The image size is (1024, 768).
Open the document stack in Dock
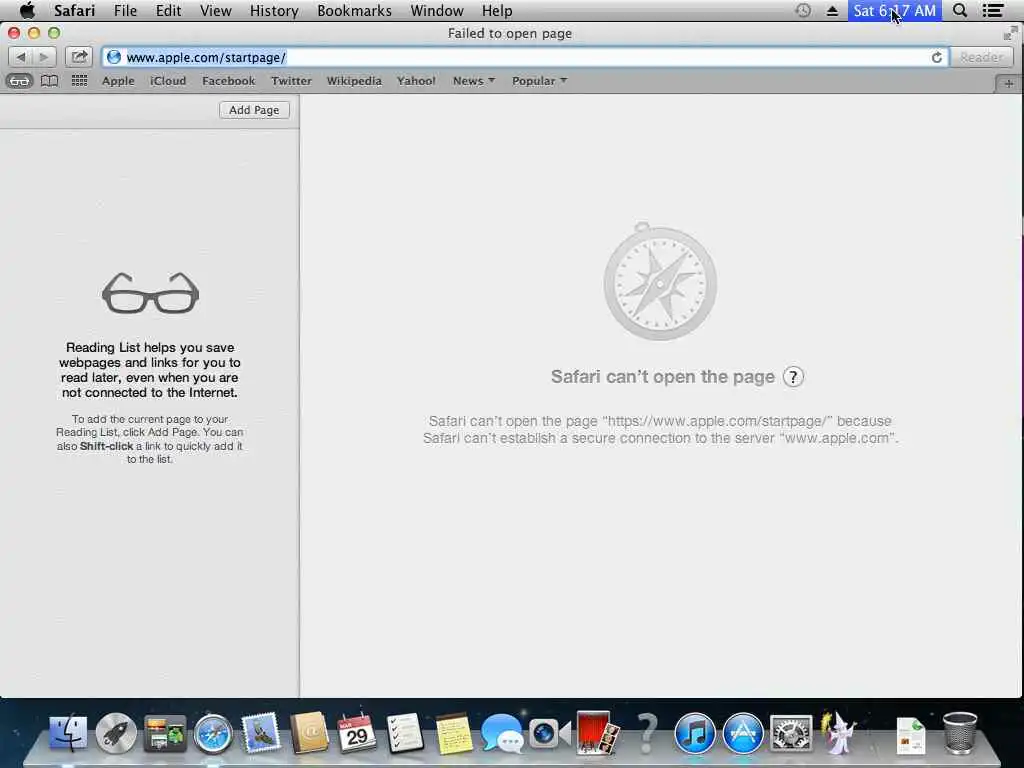[911, 735]
